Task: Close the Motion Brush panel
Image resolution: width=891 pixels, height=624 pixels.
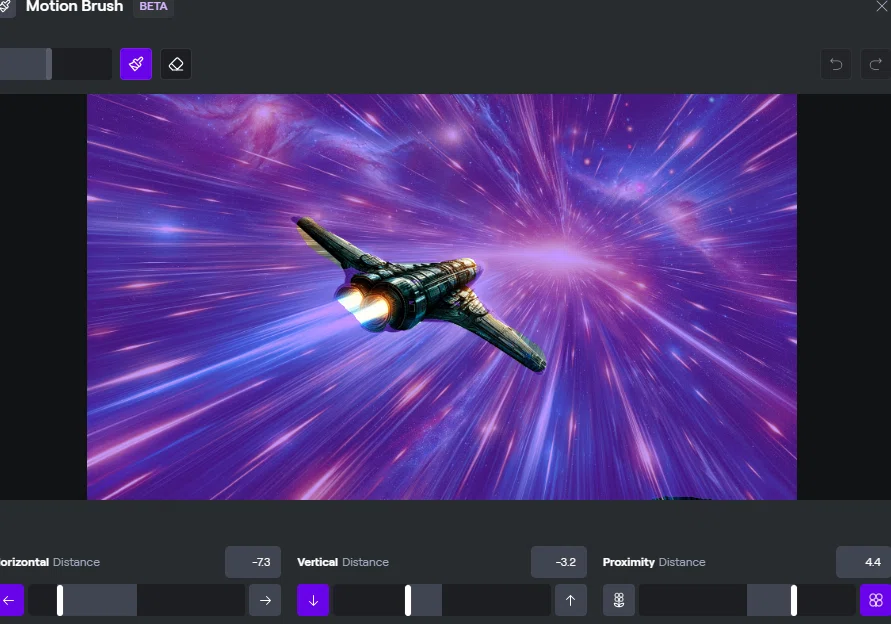Action: point(881,6)
